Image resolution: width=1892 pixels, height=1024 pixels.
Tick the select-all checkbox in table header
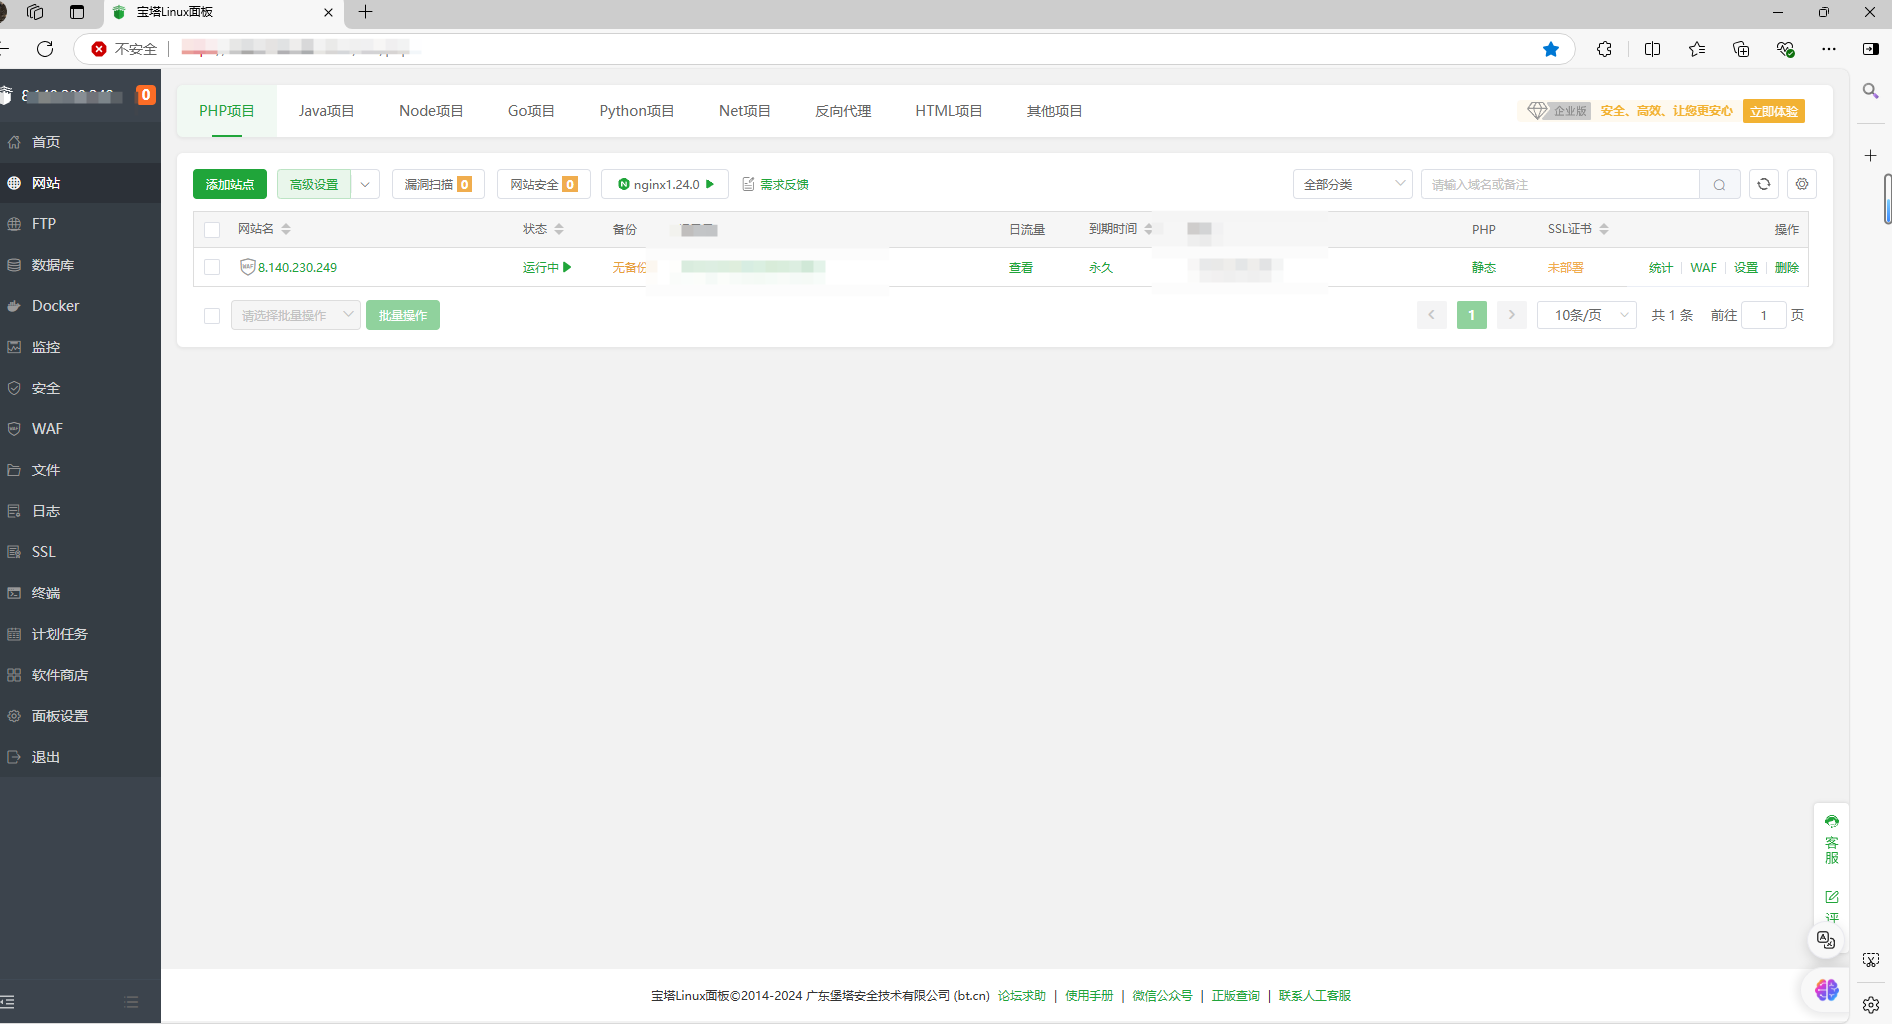tap(212, 230)
